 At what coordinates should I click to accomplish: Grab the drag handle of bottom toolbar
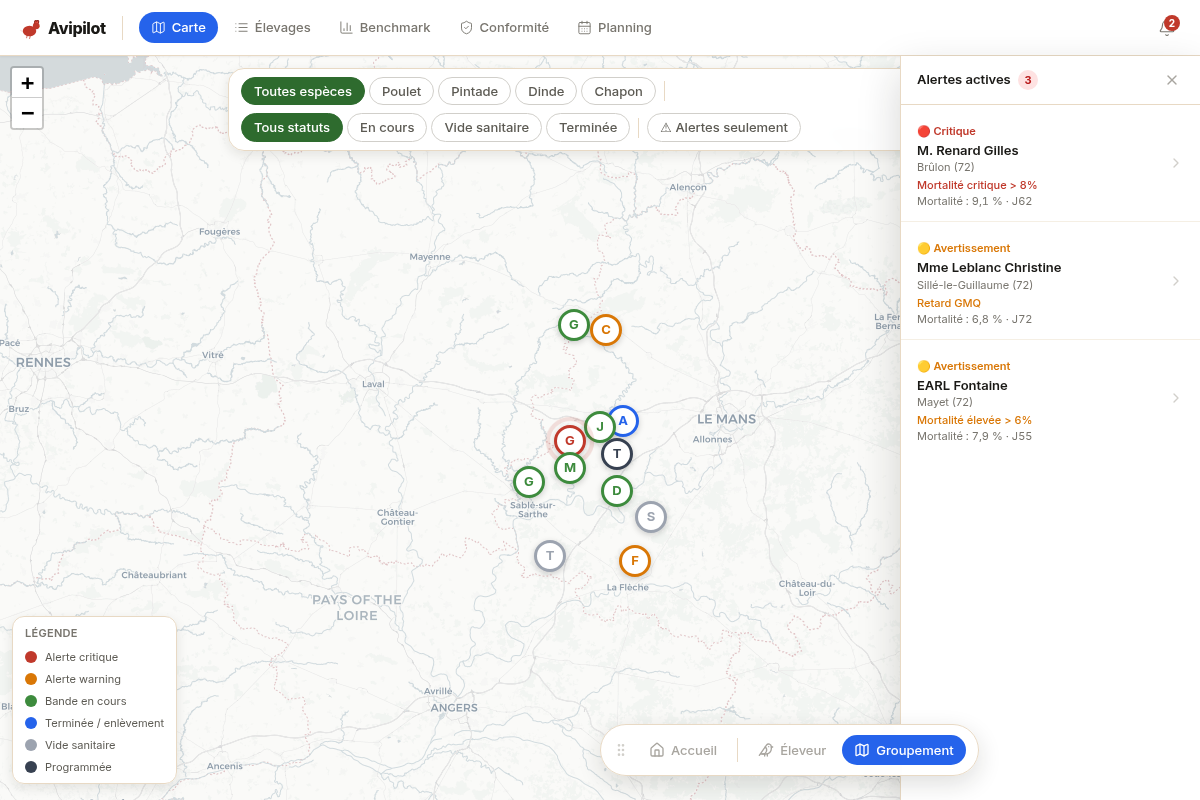click(x=621, y=750)
